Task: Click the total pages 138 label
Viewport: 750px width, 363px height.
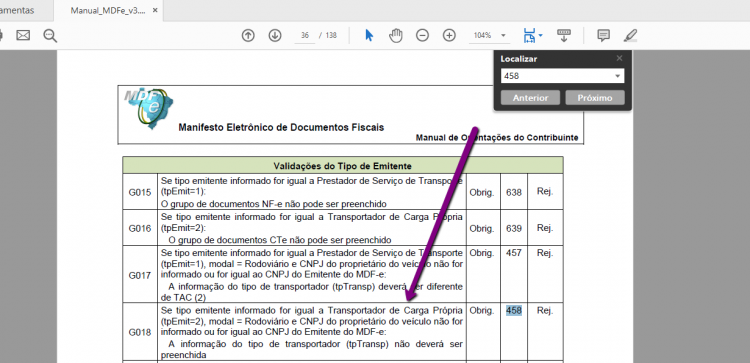Action: [x=331, y=35]
